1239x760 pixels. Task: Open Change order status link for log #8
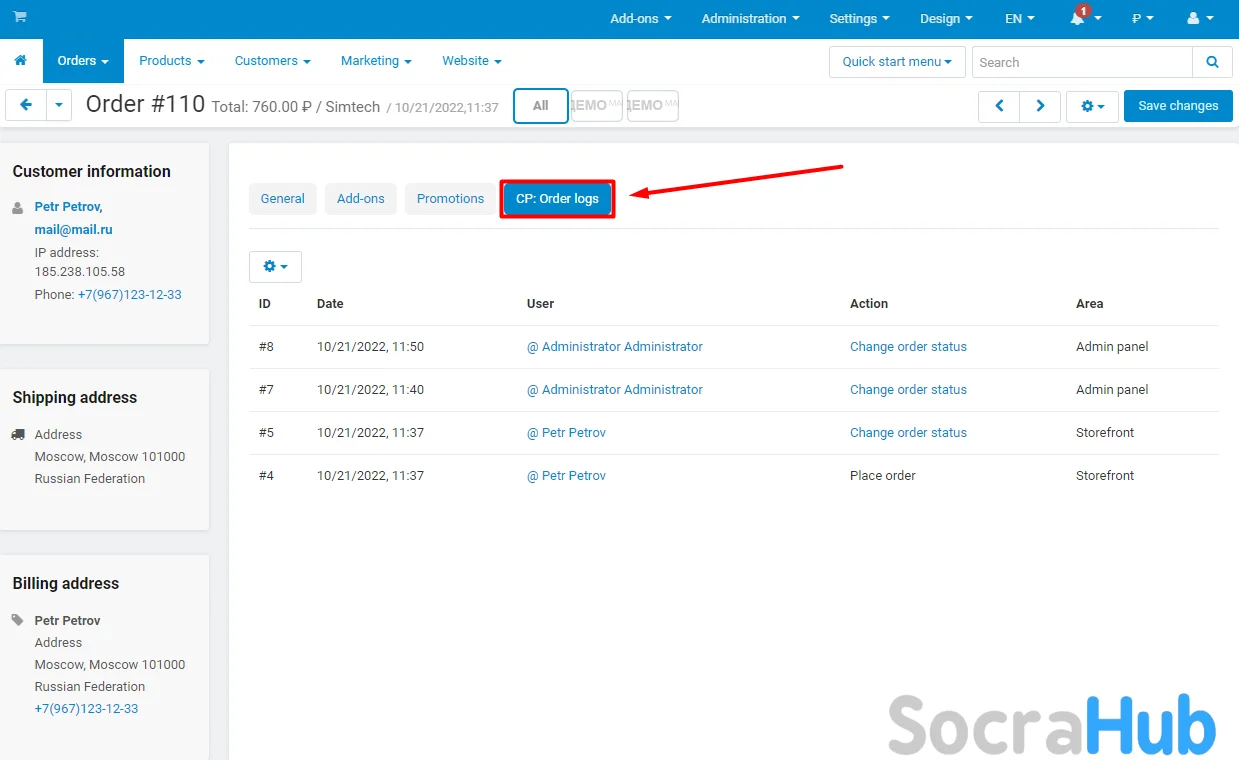point(908,347)
